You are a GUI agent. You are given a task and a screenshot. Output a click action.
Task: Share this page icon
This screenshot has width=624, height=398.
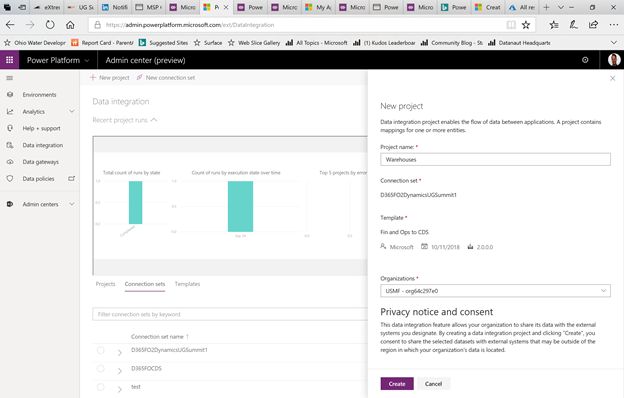pyautogui.click(x=593, y=25)
